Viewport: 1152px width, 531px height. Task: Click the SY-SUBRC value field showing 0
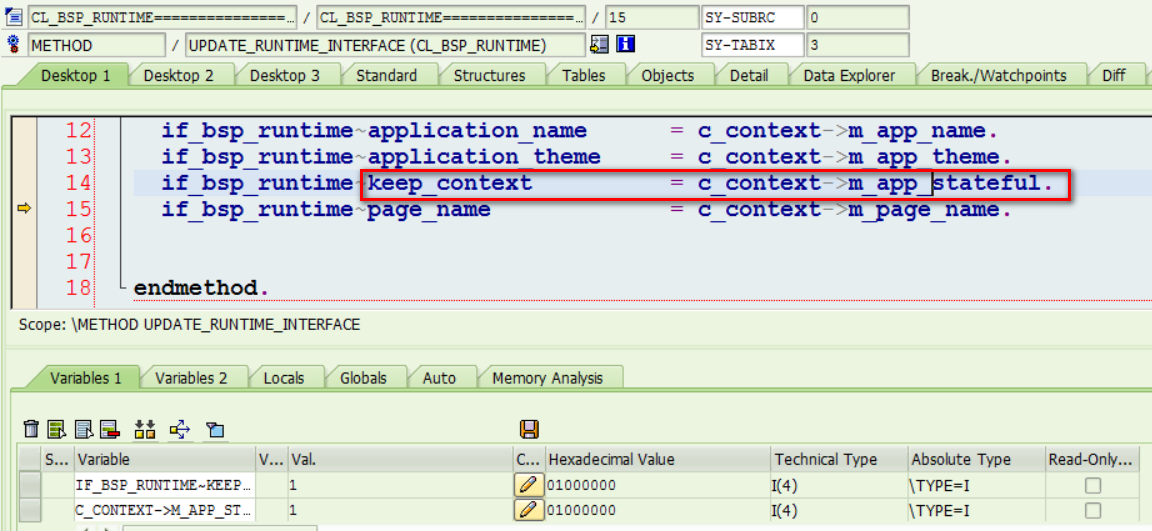[857, 17]
